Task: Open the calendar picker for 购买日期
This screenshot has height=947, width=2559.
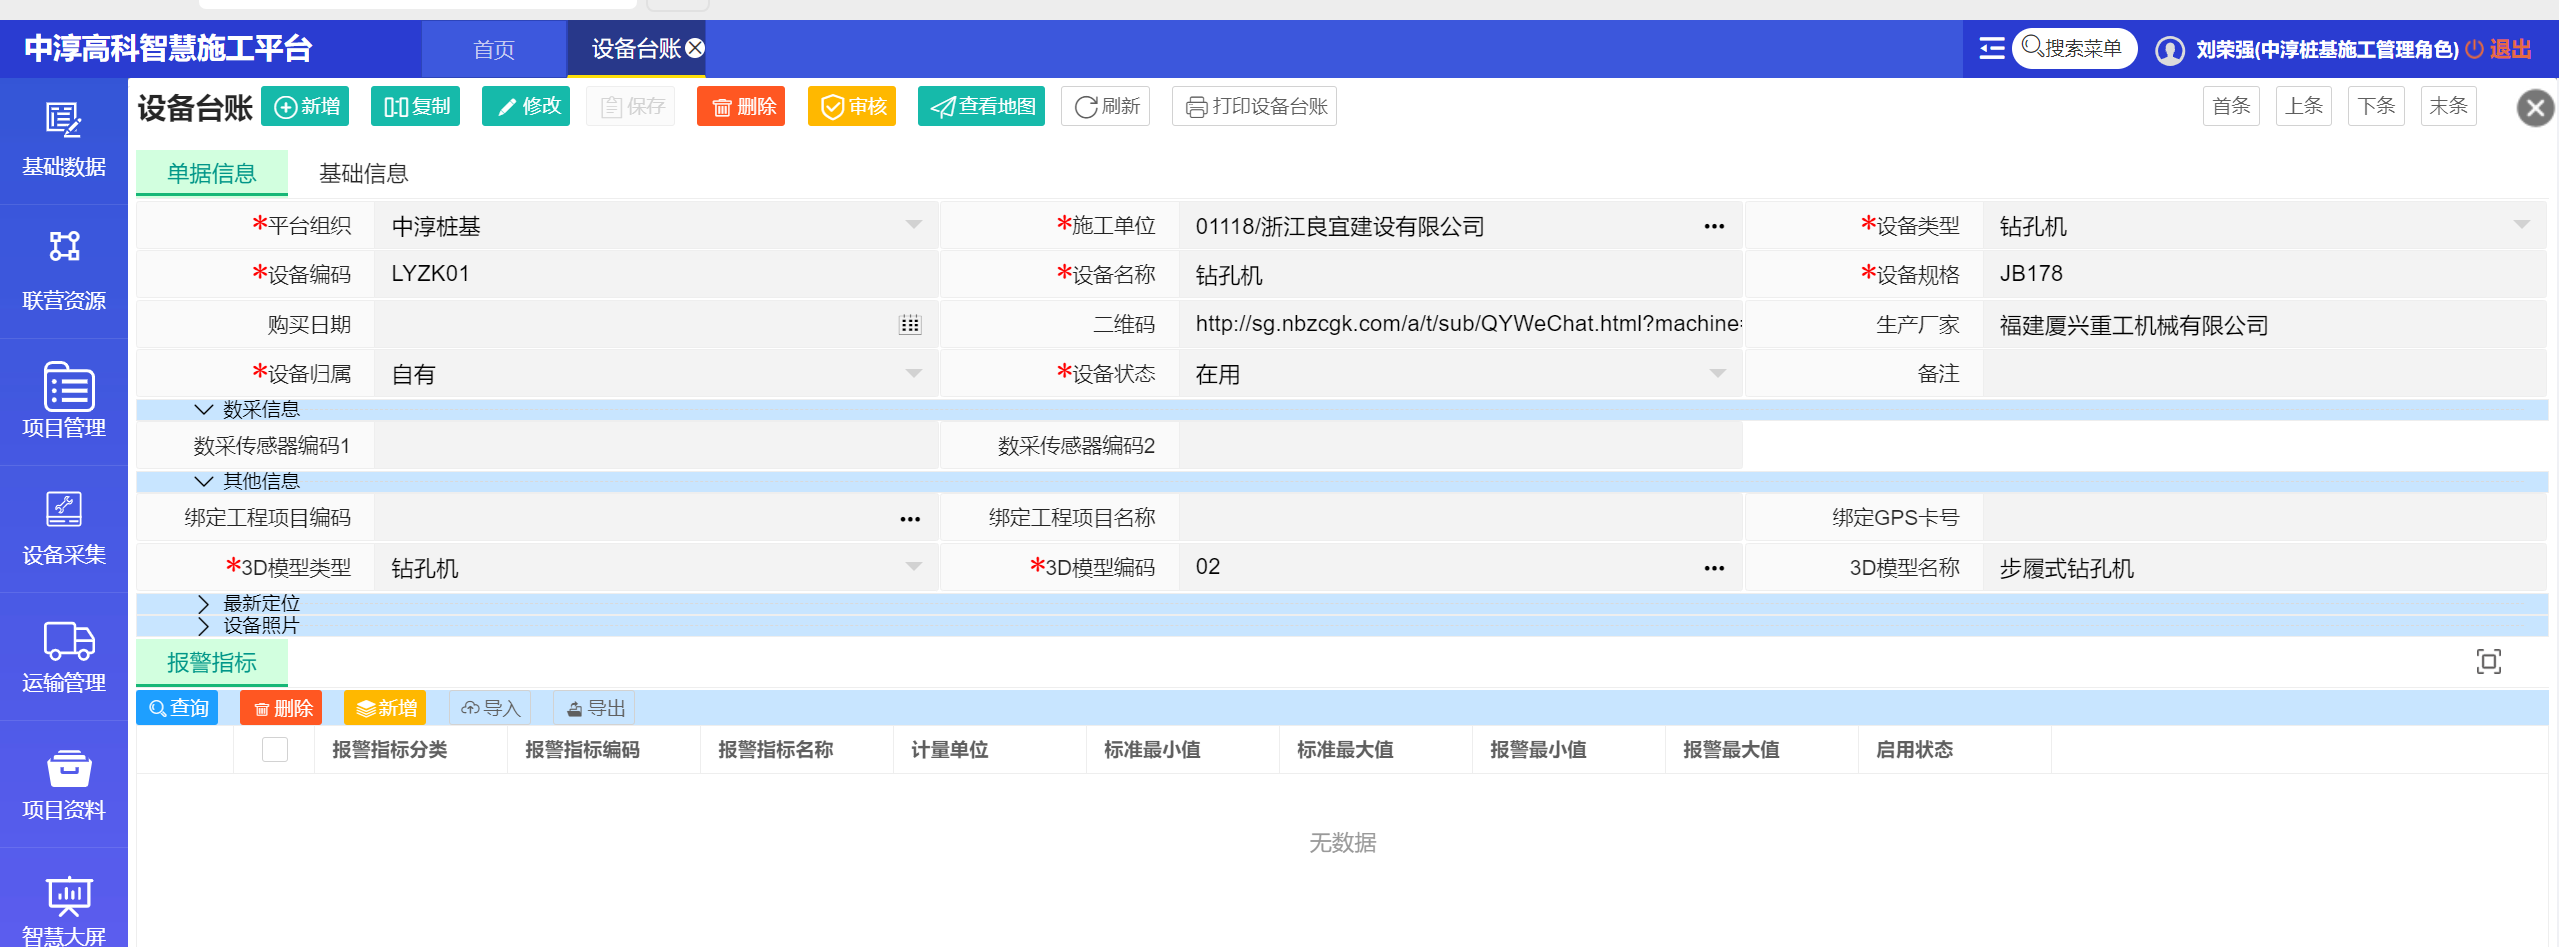Action: click(909, 325)
